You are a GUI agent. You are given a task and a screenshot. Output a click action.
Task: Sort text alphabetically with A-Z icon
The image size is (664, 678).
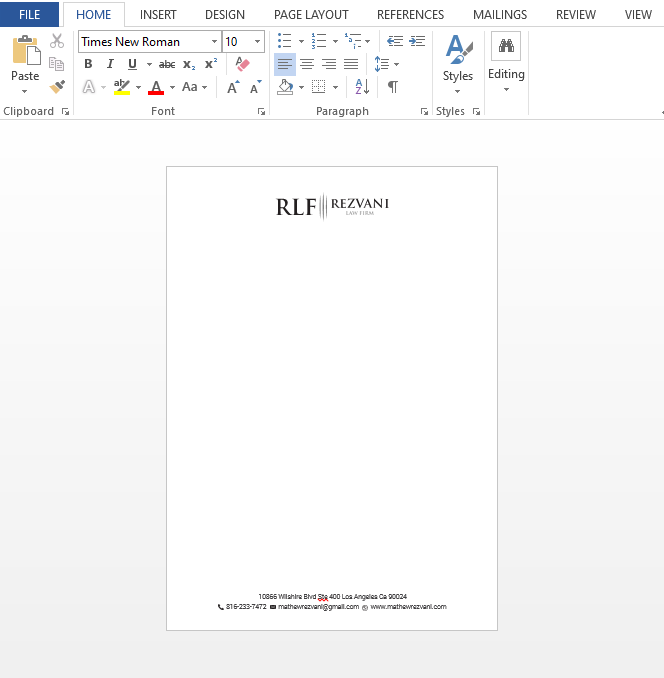coord(362,87)
